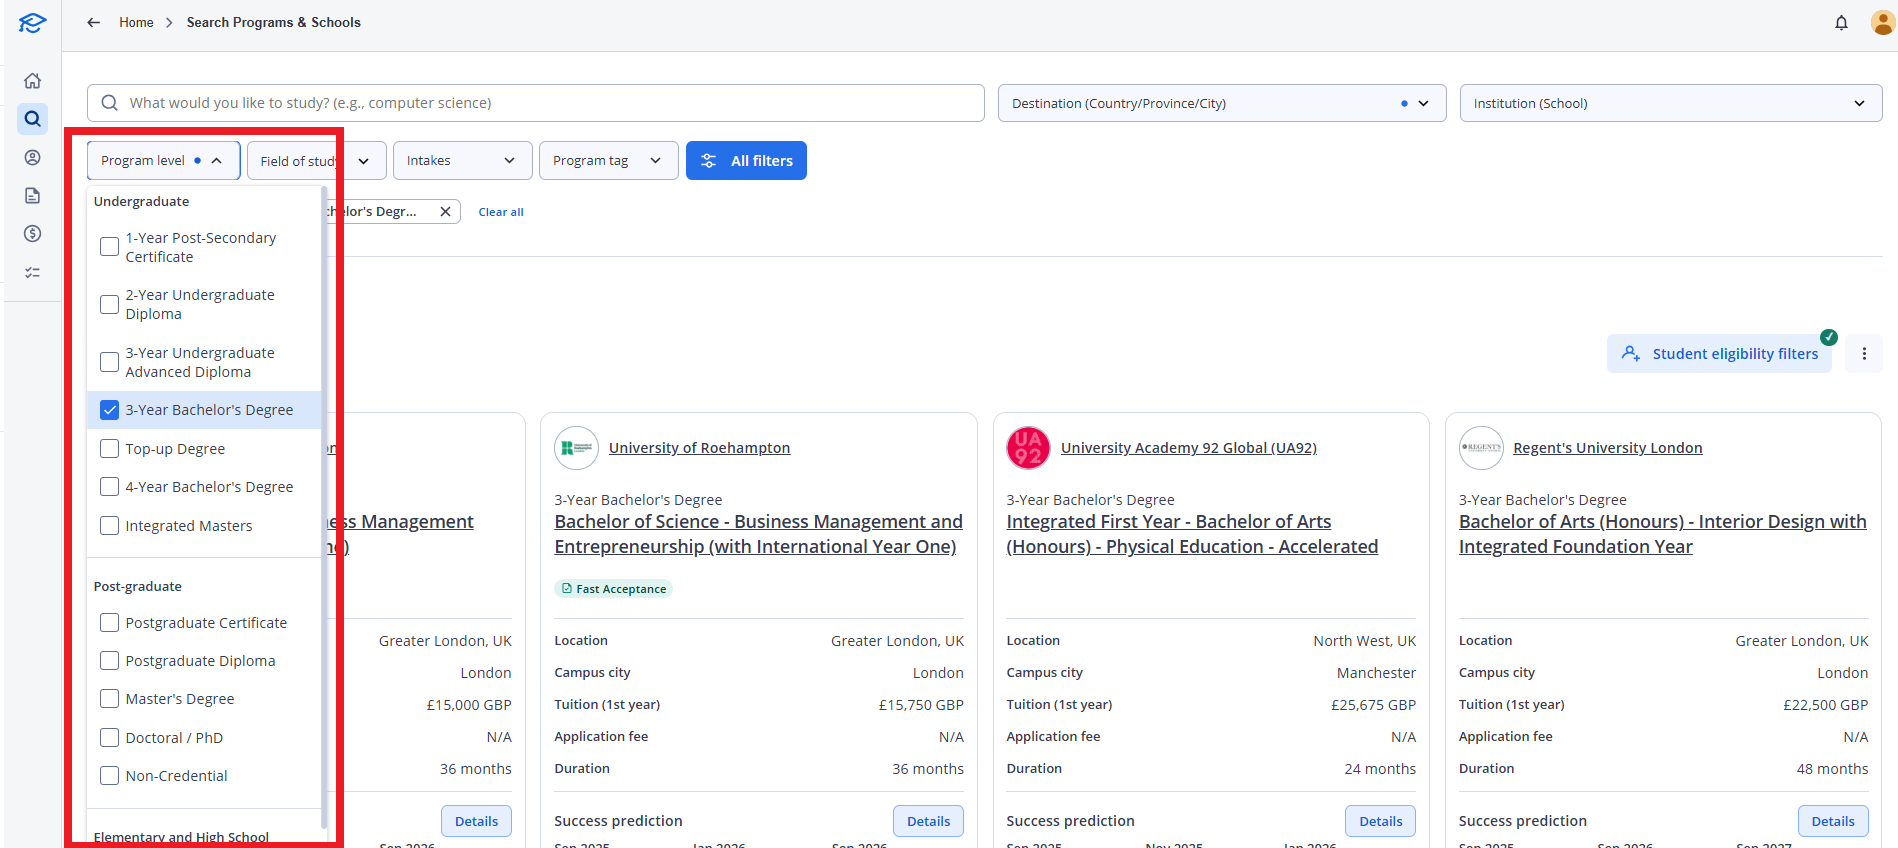
Task: Check the Top-up Degree option
Action: 110,449
